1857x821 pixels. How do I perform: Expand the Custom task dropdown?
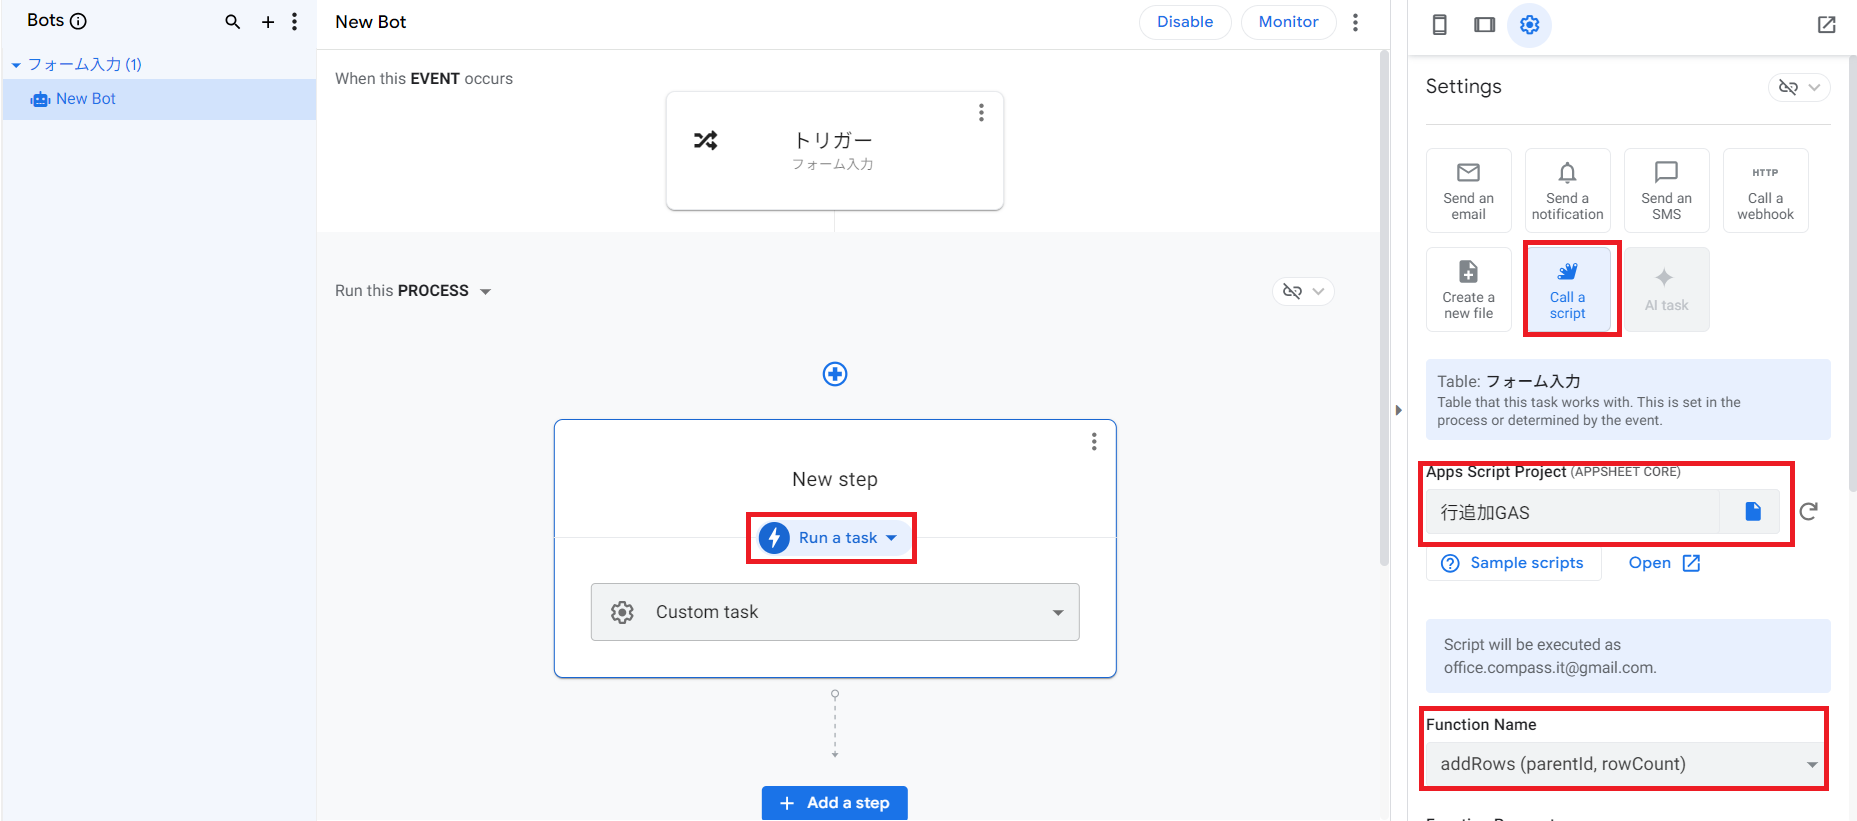coord(835,612)
